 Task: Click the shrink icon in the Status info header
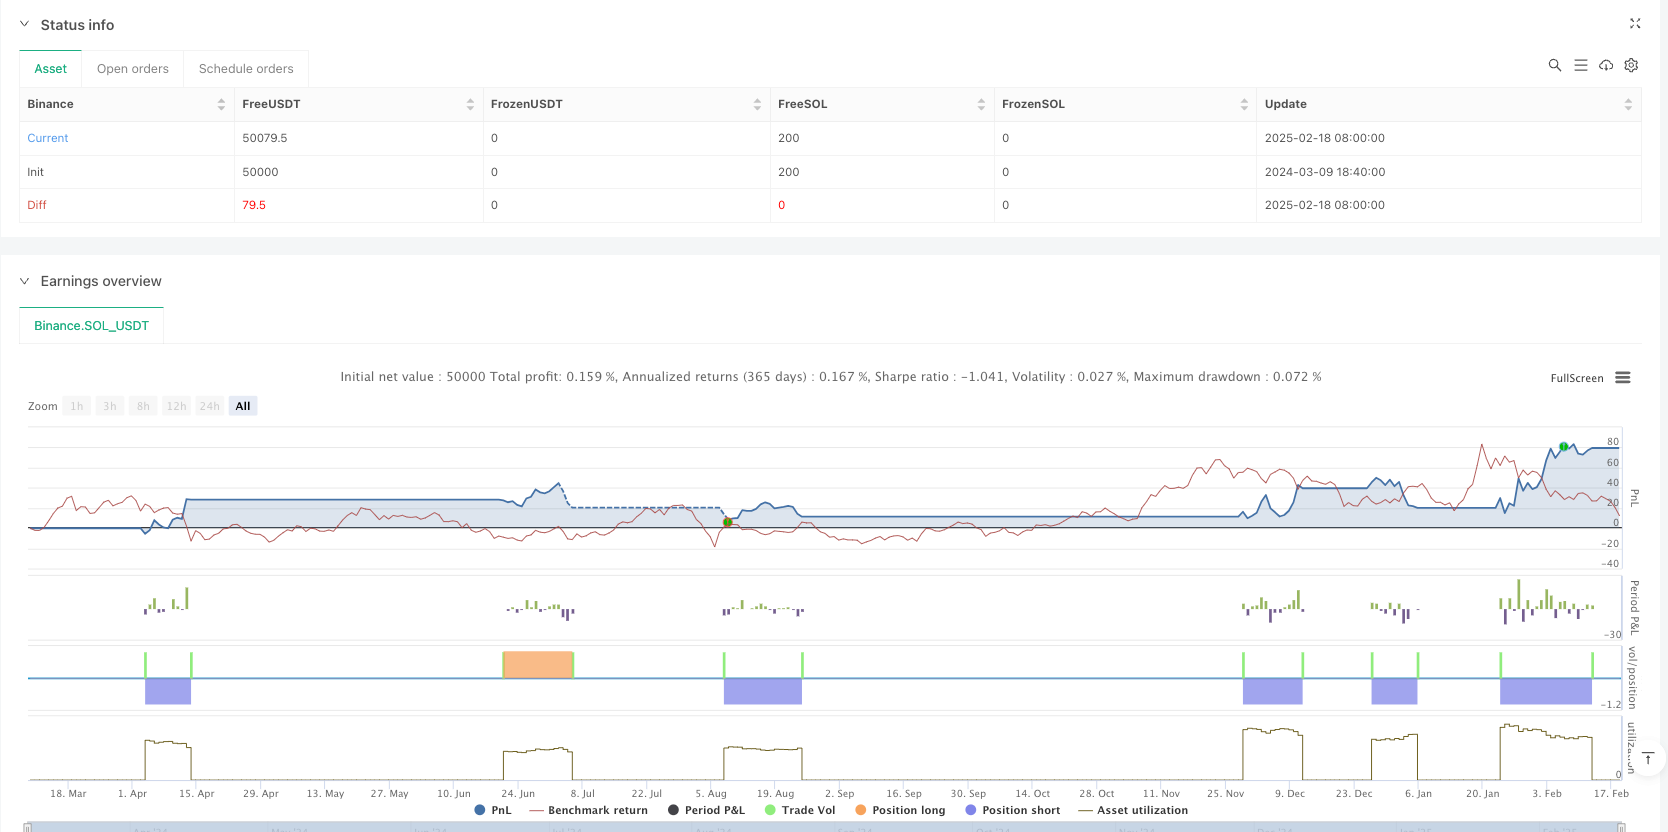[1635, 24]
